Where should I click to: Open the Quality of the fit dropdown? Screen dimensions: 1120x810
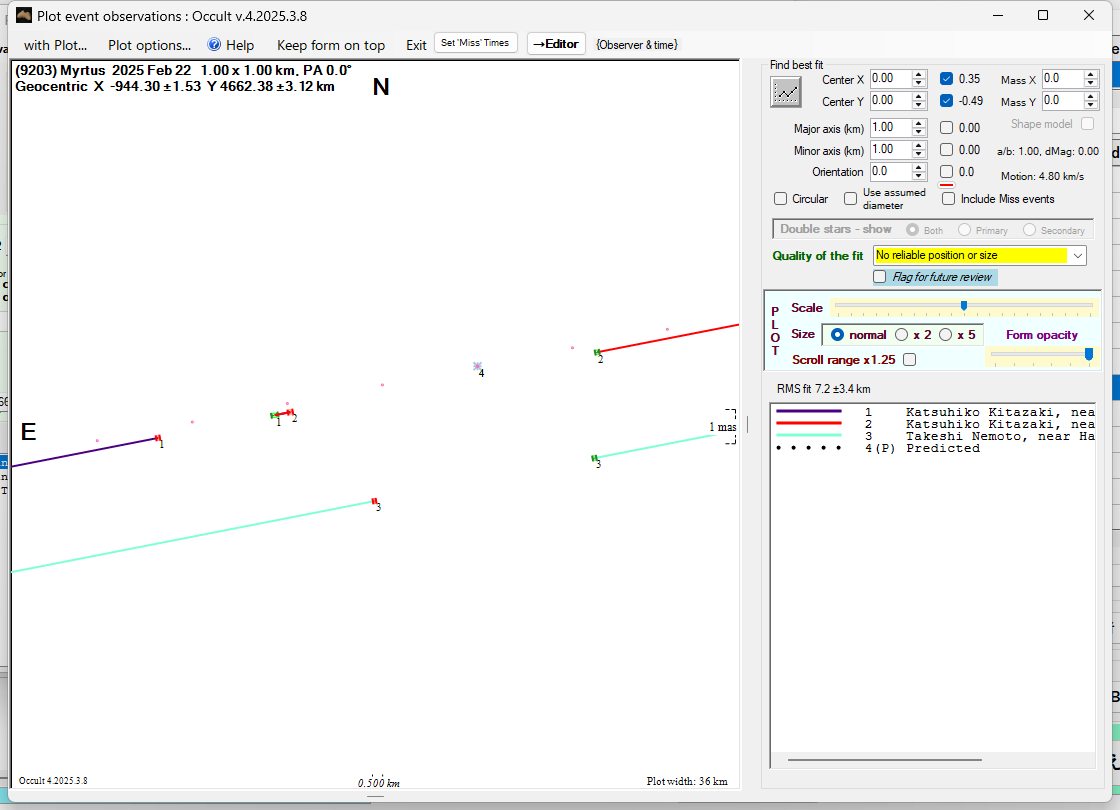1077,256
